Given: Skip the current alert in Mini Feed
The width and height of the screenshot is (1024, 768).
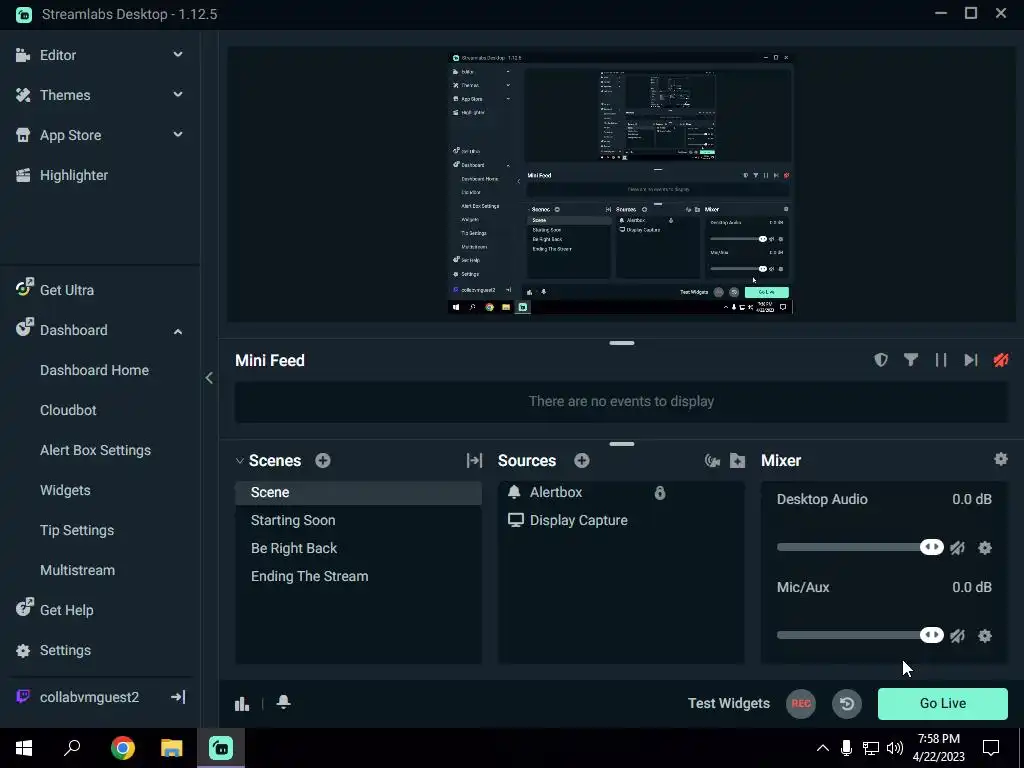Looking at the screenshot, I should tap(971, 360).
